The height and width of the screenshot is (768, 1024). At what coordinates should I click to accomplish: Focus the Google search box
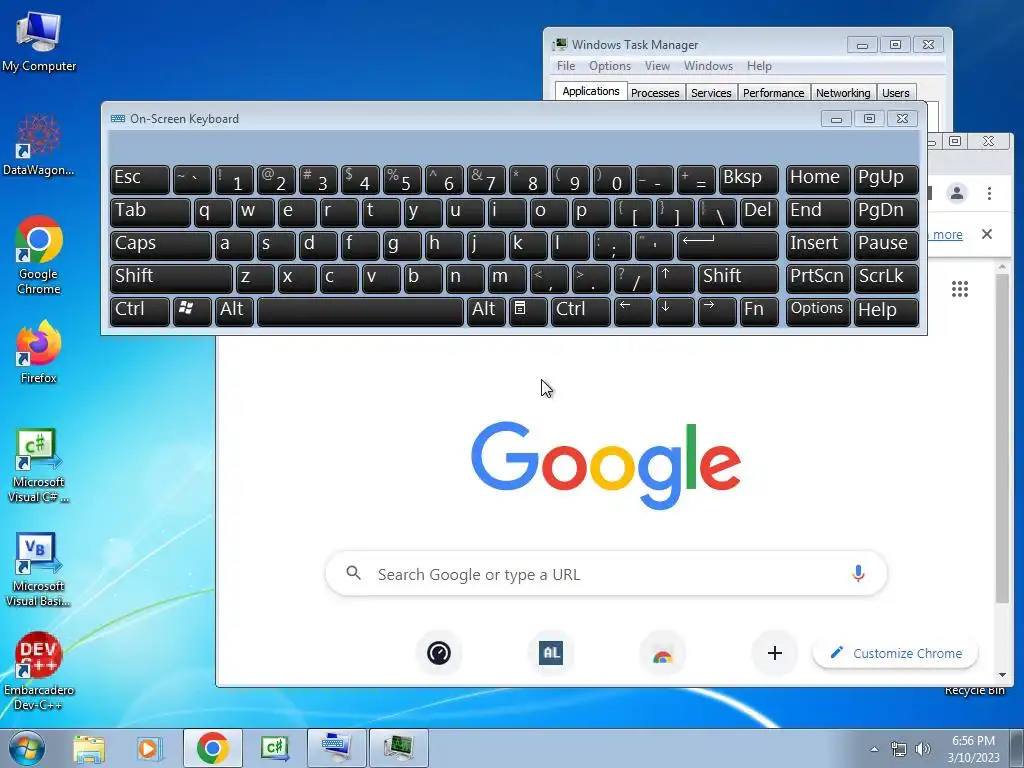coord(606,573)
